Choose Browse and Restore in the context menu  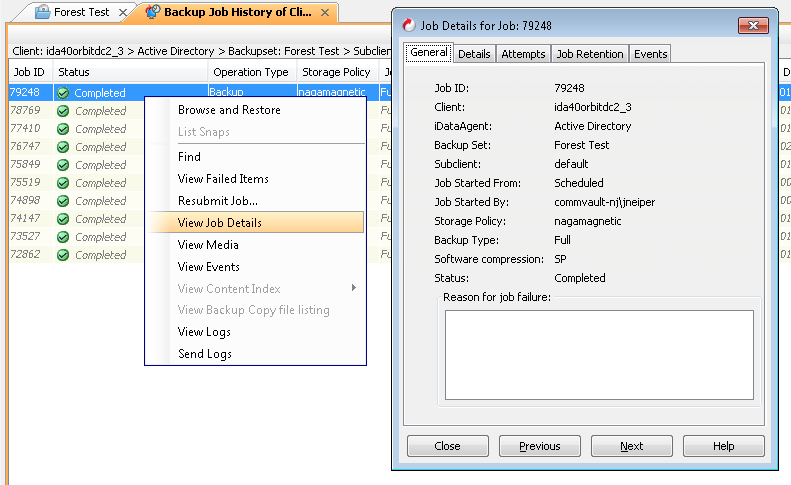click(229, 110)
